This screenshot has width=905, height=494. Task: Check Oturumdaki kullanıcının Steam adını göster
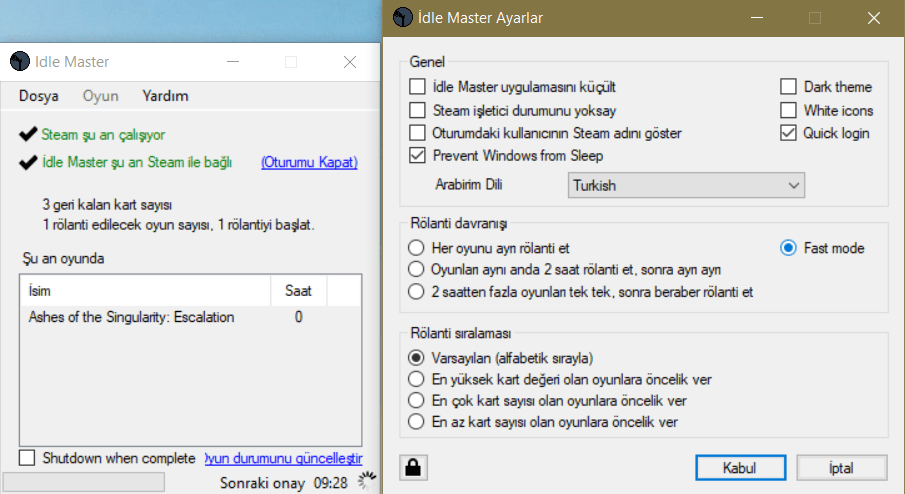(417, 133)
